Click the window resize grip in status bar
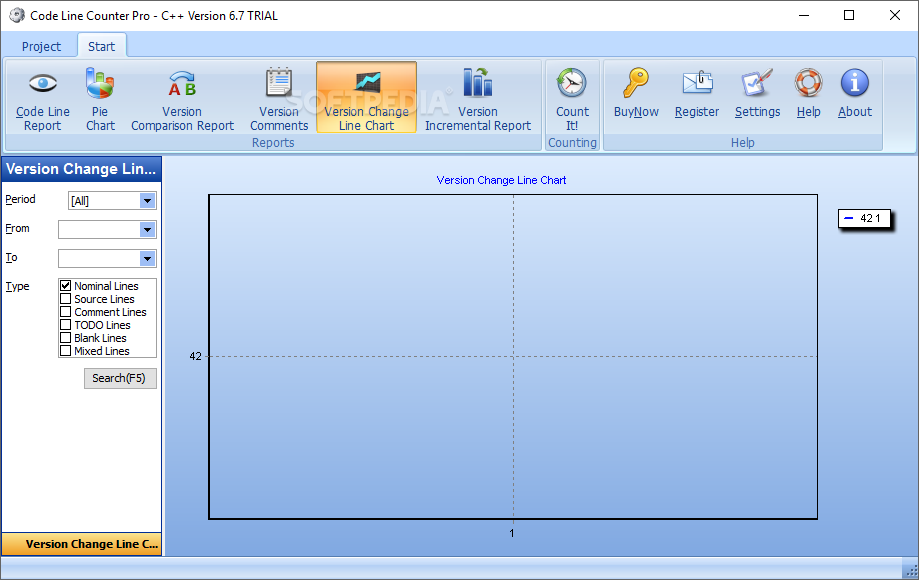Screen dimensions: 919x580 [x=910, y=569]
